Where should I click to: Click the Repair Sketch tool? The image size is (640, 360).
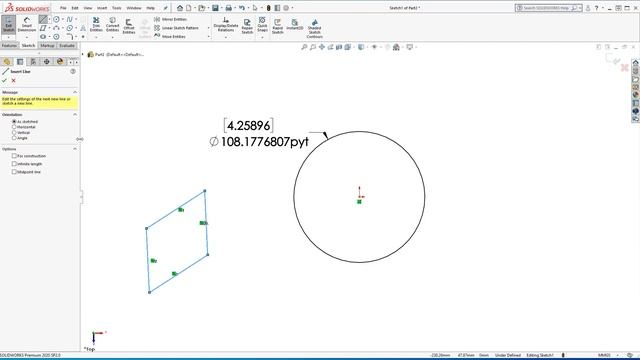click(x=247, y=27)
